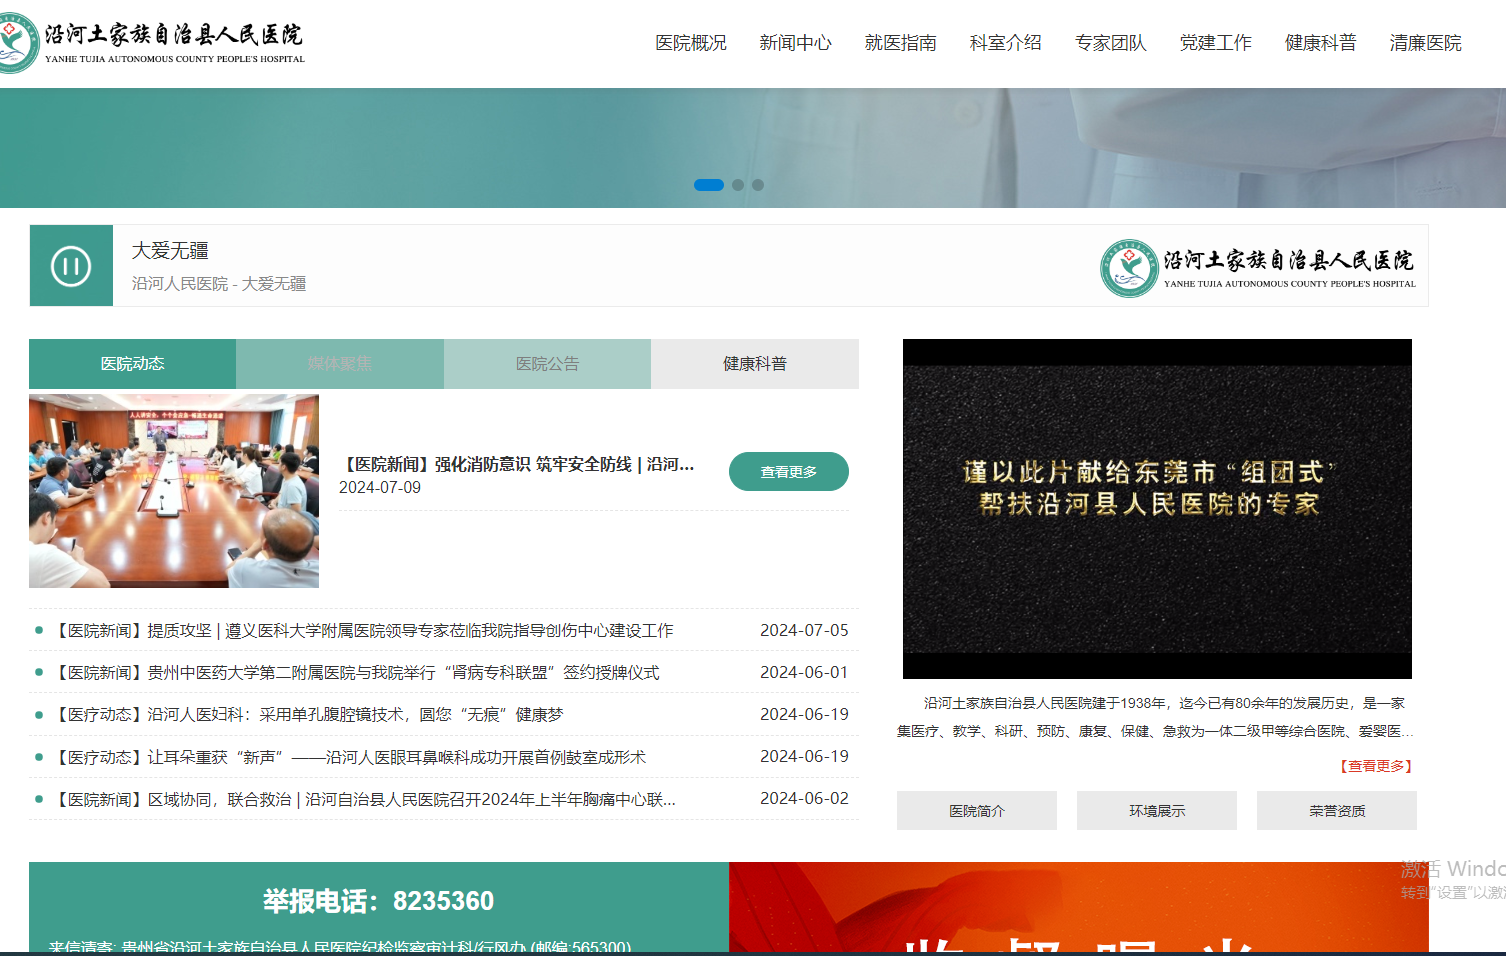The height and width of the screenshot is (956, 1506).
Task: Open news about 贵州中医药大学 肾病专科联盟
Action: tap(355, 673)
